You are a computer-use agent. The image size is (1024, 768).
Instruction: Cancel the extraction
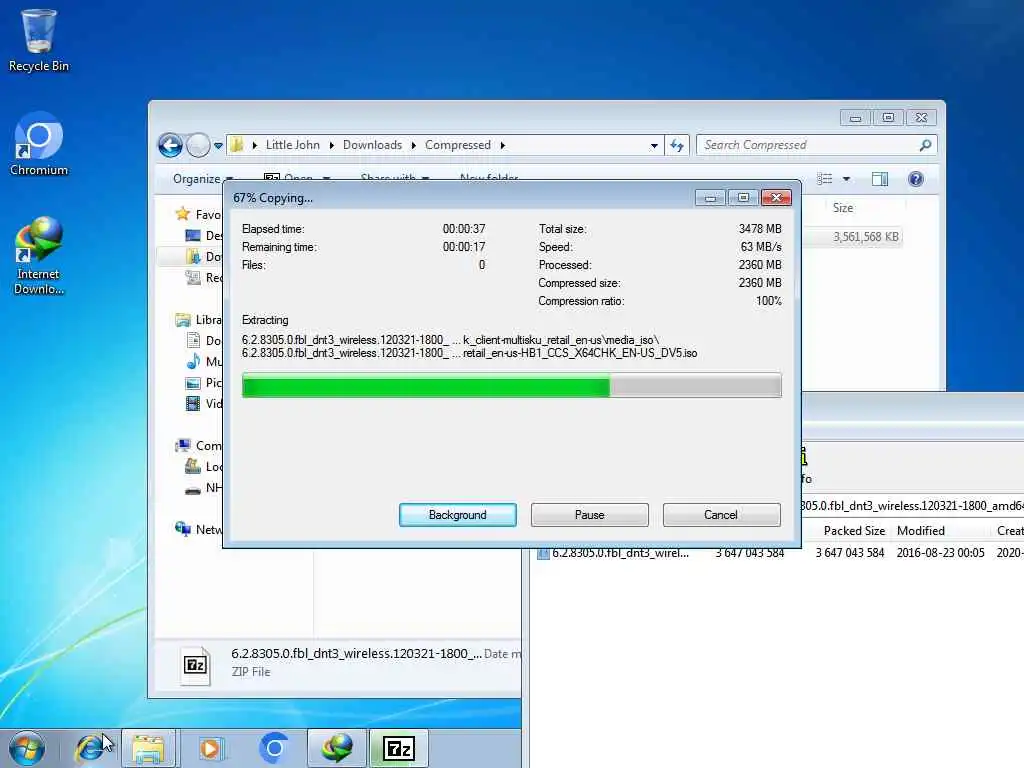tap(721, 515)
